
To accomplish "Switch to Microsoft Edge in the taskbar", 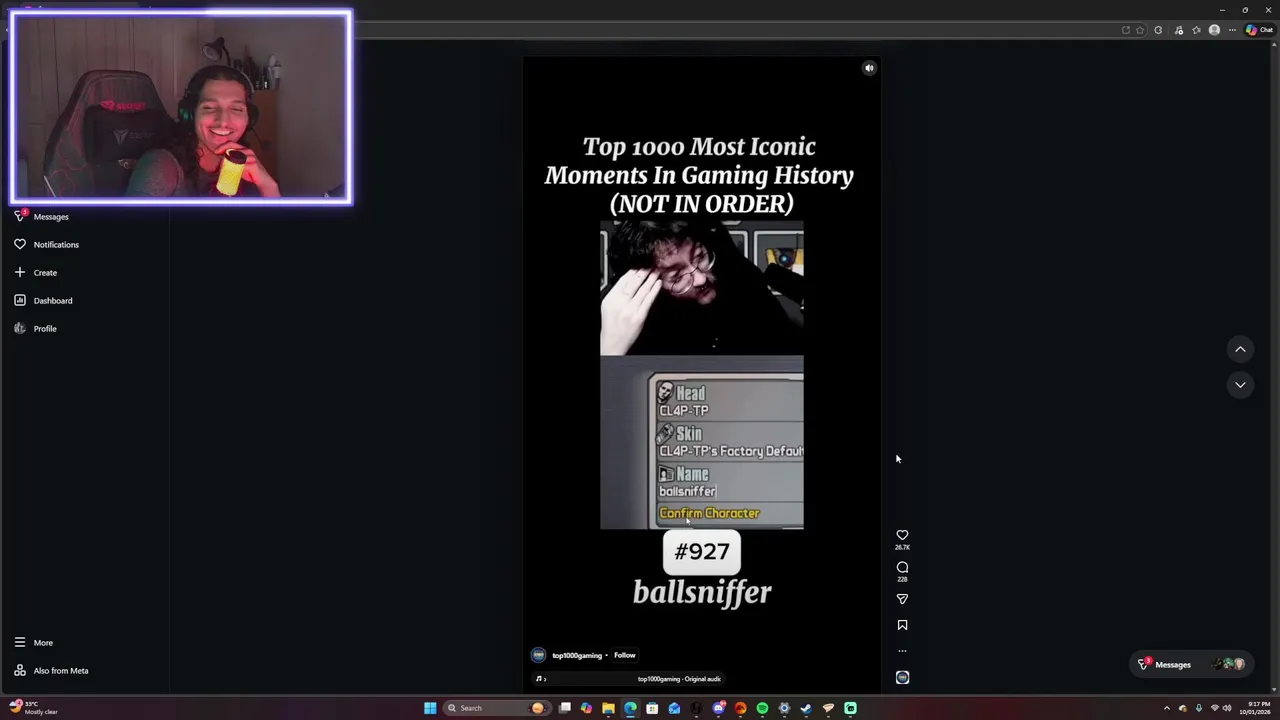I will pyautogui.click(x=630, y=708).
